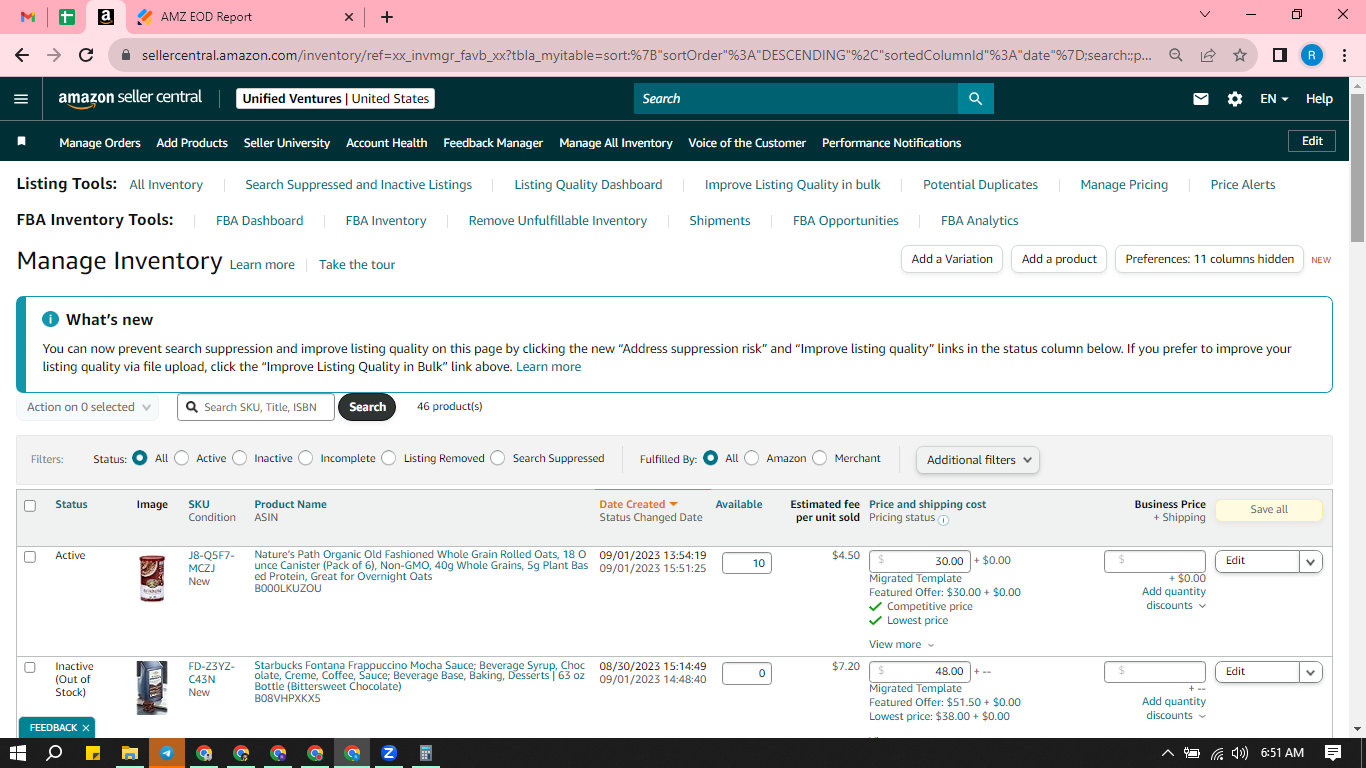Reload the current page
The height and width of the screenshot is (768, 1366).
86,55
